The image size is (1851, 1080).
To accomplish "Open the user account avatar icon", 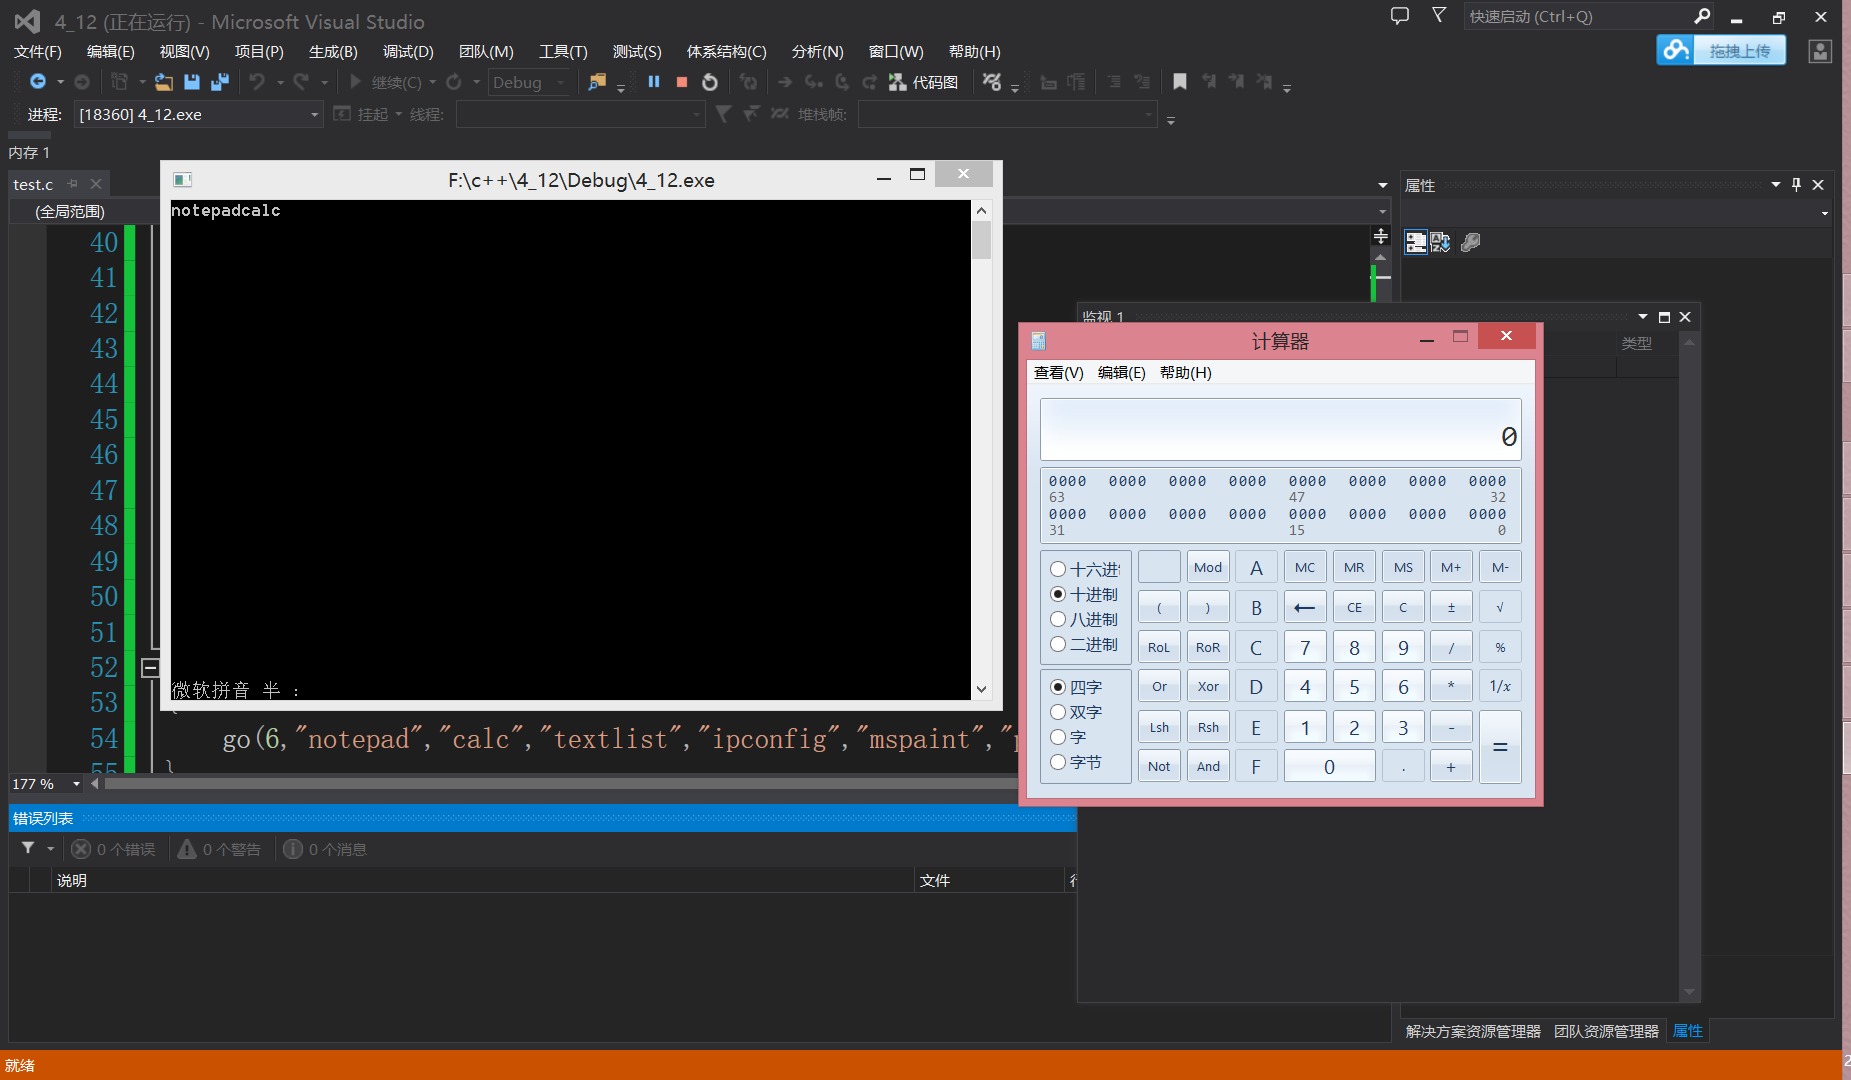I will click(x=1820, y=51).
